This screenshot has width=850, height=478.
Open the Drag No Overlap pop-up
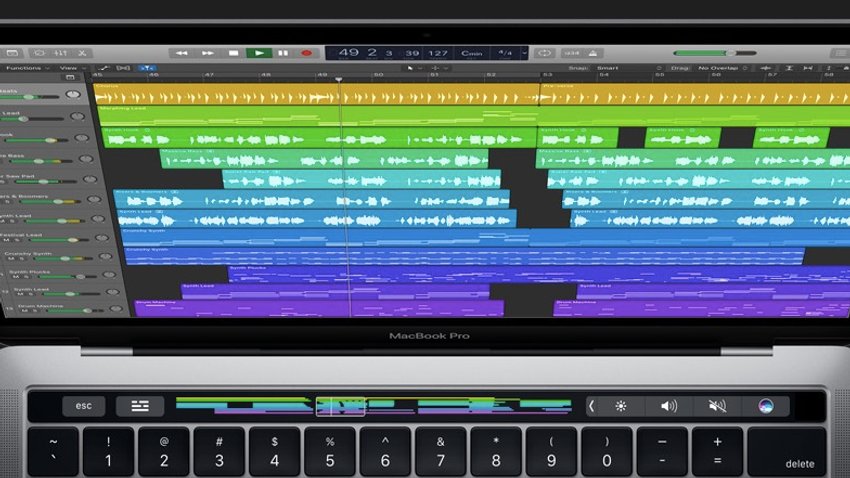pos(721,68)
